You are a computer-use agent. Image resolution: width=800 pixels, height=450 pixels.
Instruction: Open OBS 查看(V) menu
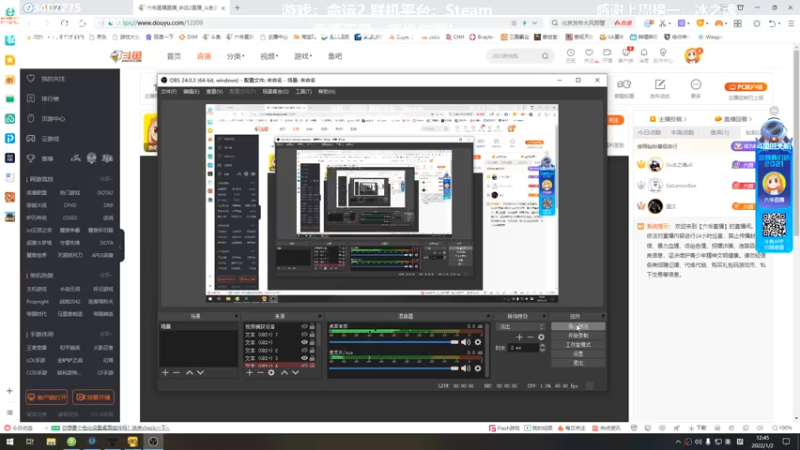[x=214, y=92]
